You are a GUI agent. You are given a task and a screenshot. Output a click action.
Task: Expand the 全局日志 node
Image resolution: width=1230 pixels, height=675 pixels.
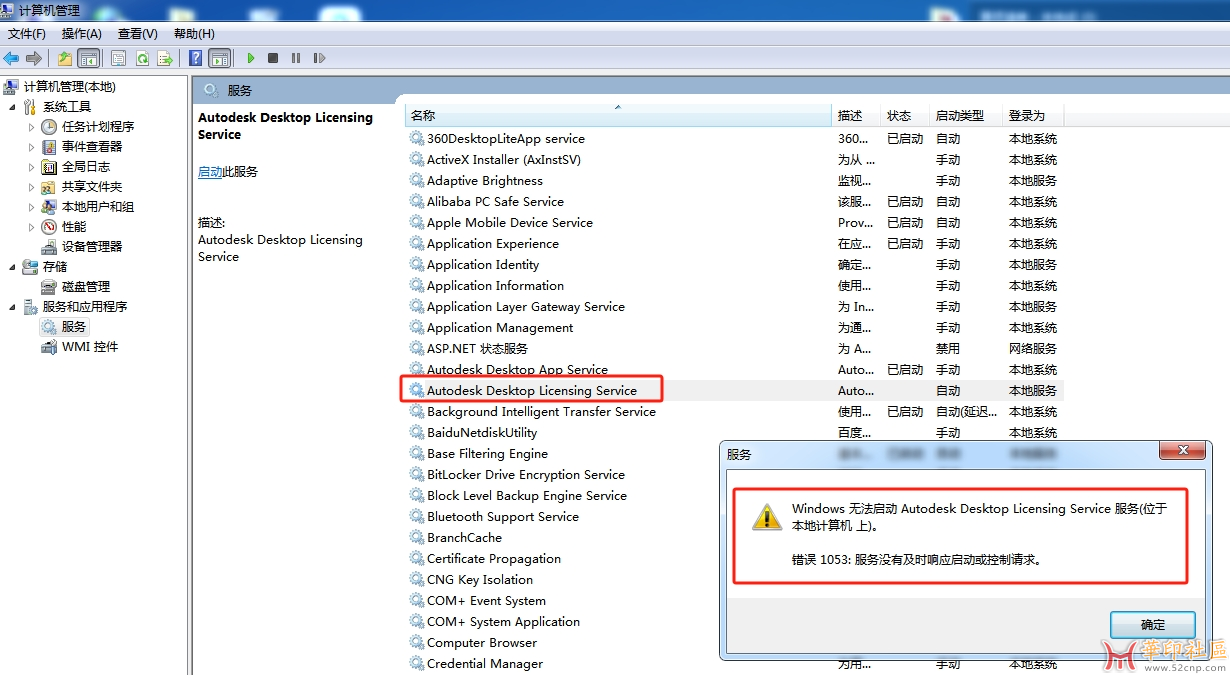coord(32,167)
